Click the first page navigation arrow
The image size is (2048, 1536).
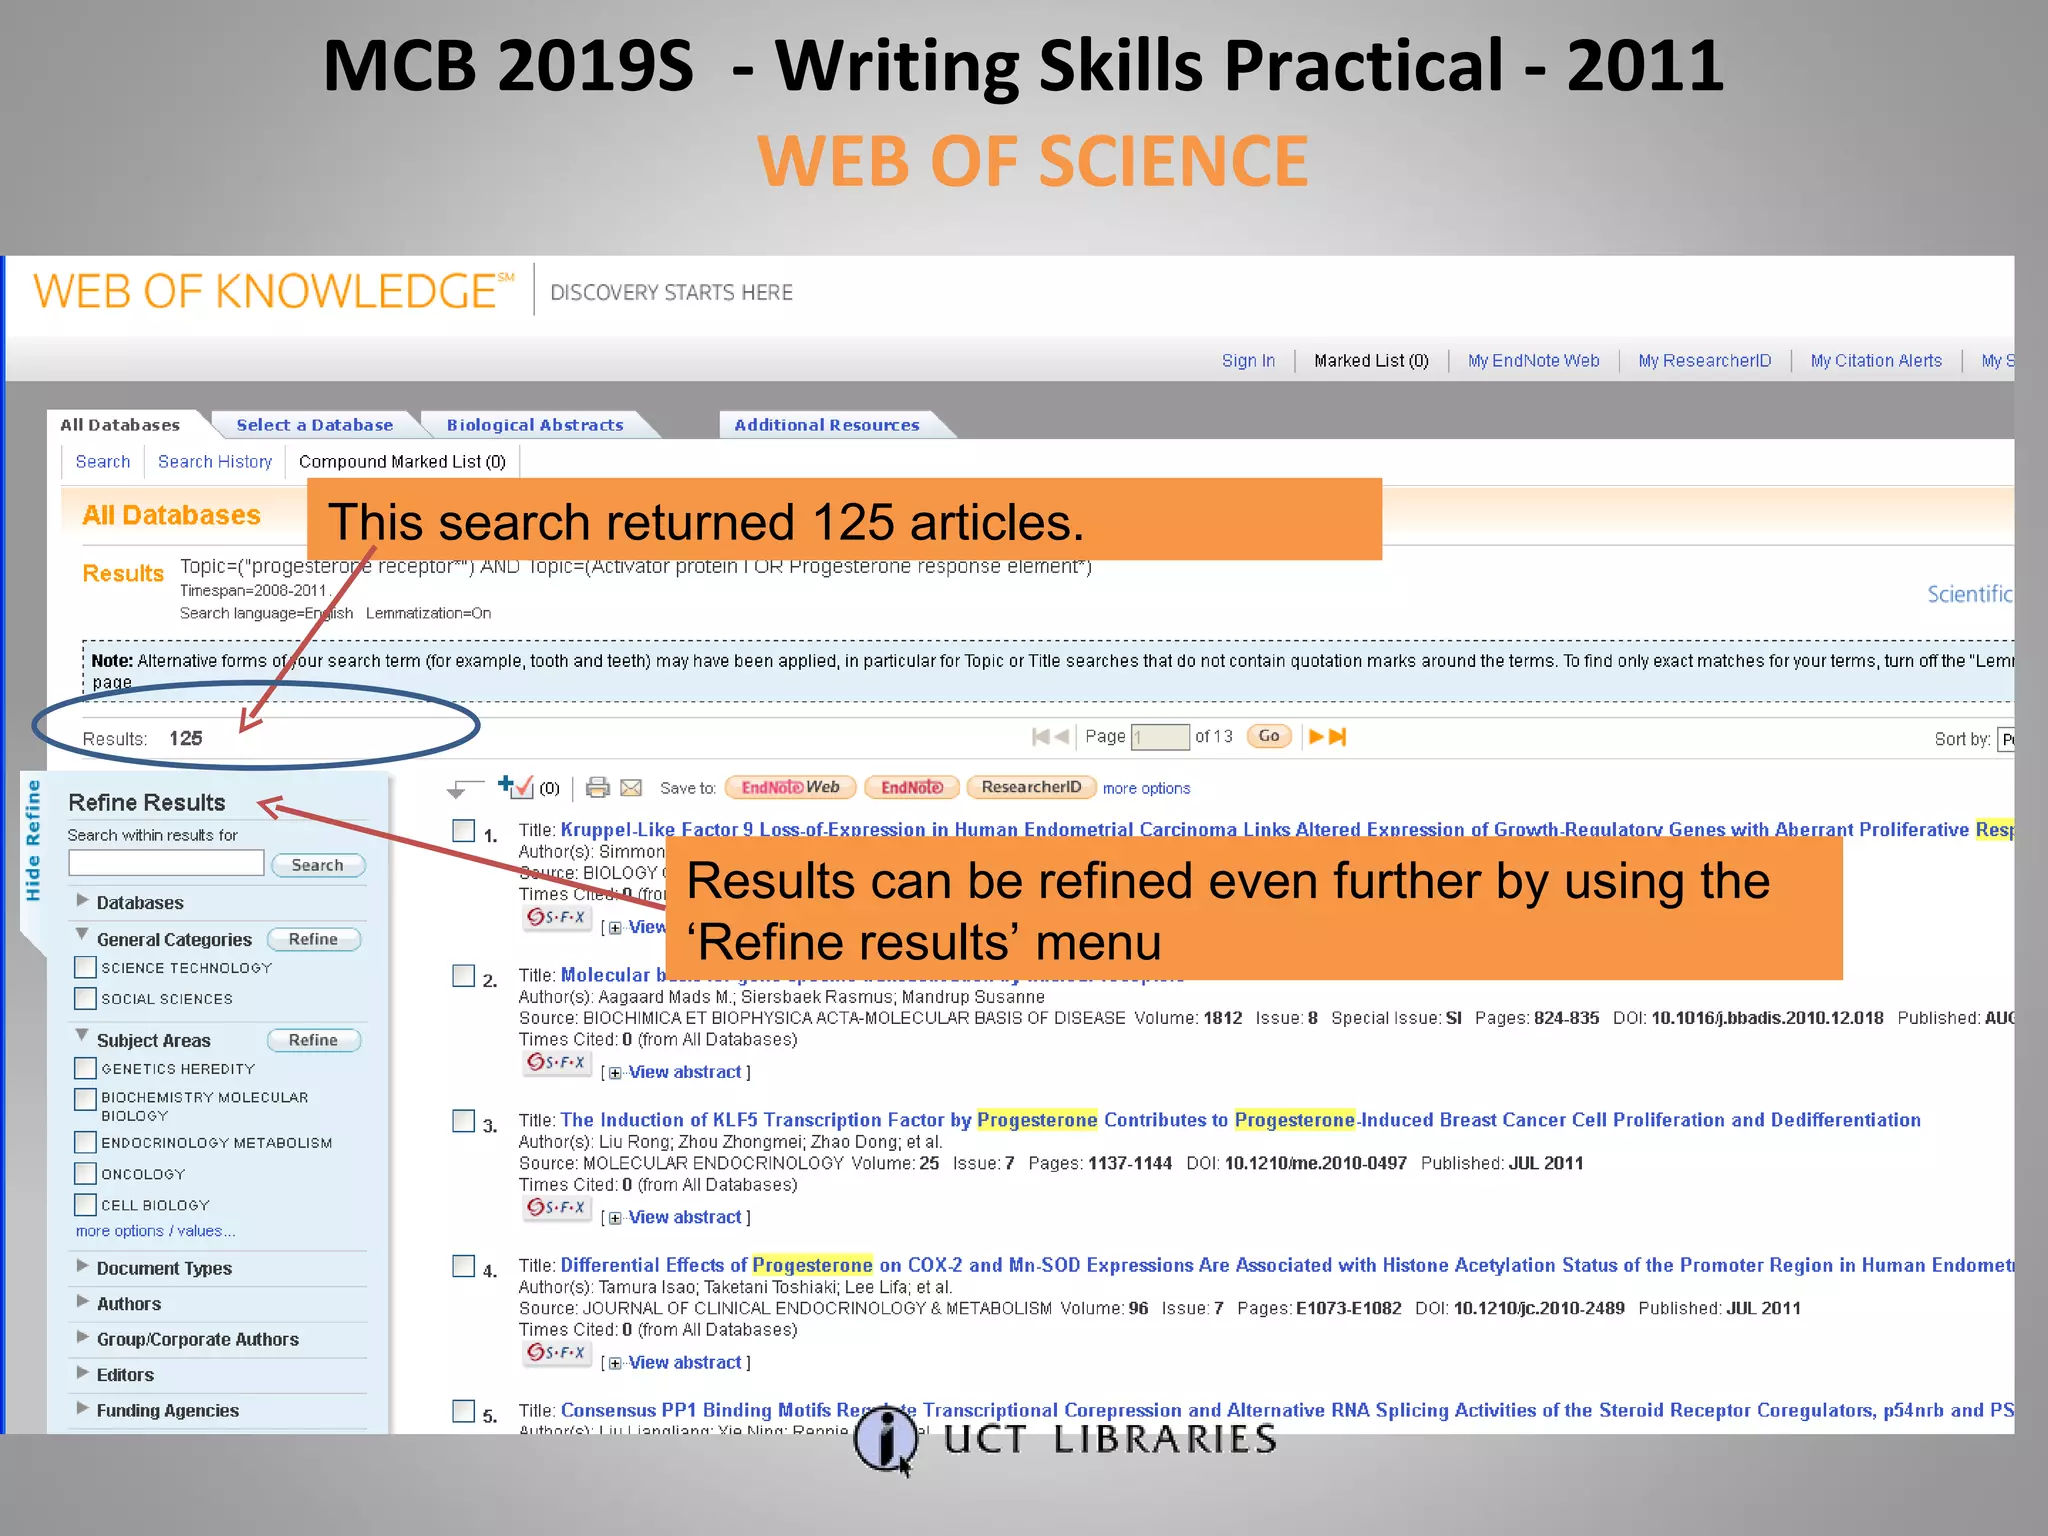(1040, 737)
